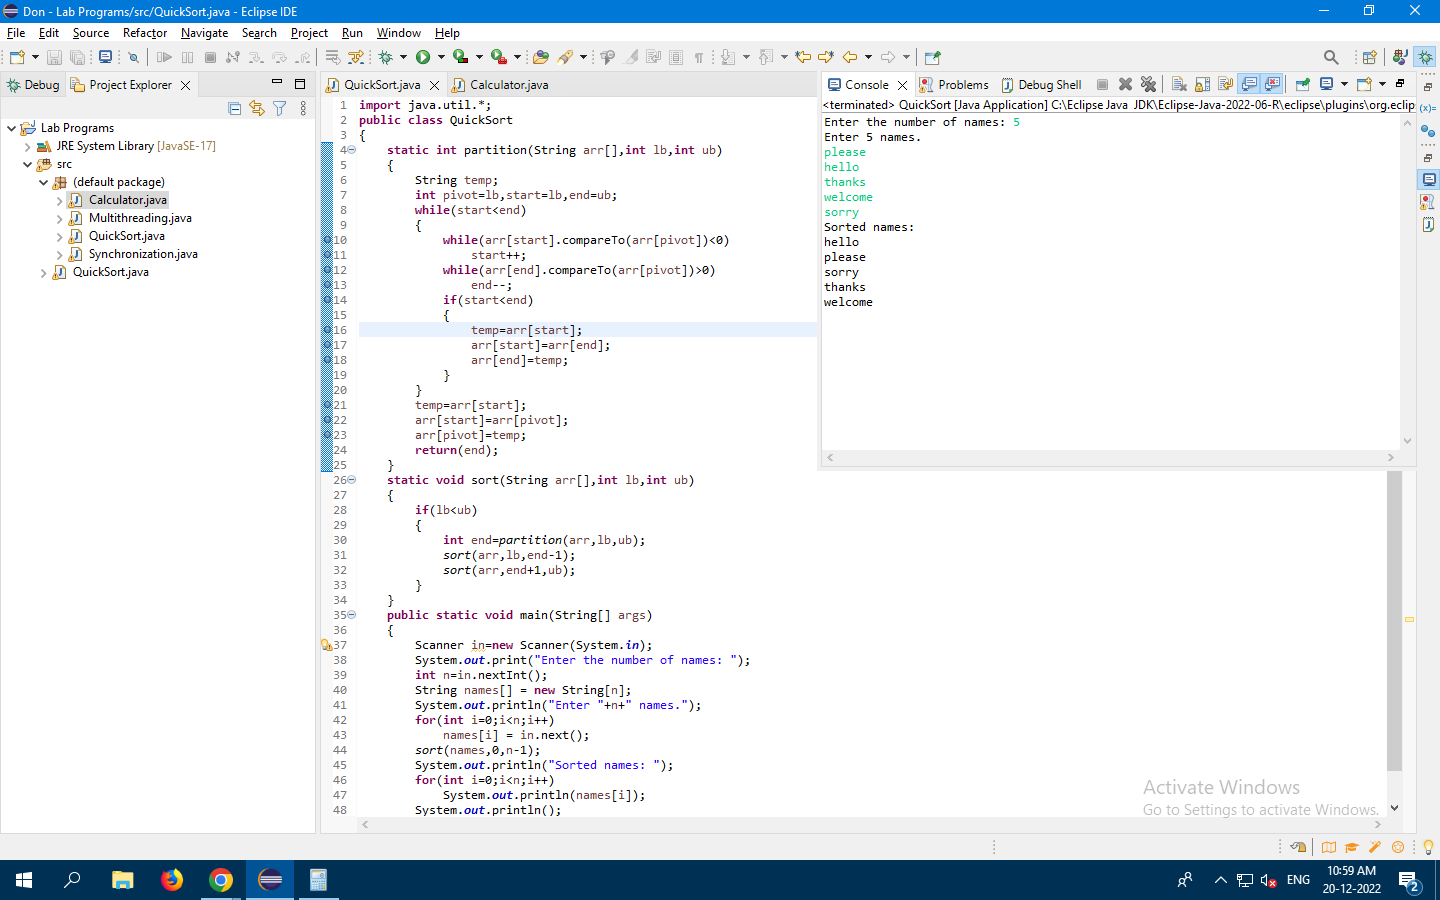
Task: Click the Resume debug icon
Action: [164, 57]
